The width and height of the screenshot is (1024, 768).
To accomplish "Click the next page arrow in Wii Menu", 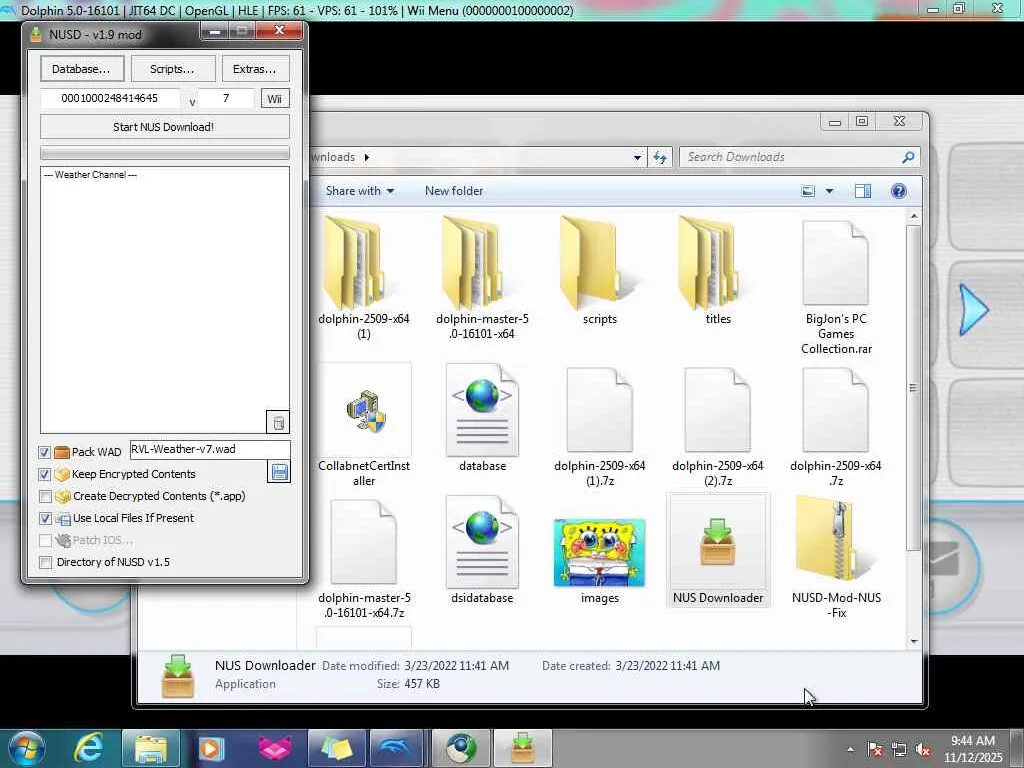I will 974,310.
